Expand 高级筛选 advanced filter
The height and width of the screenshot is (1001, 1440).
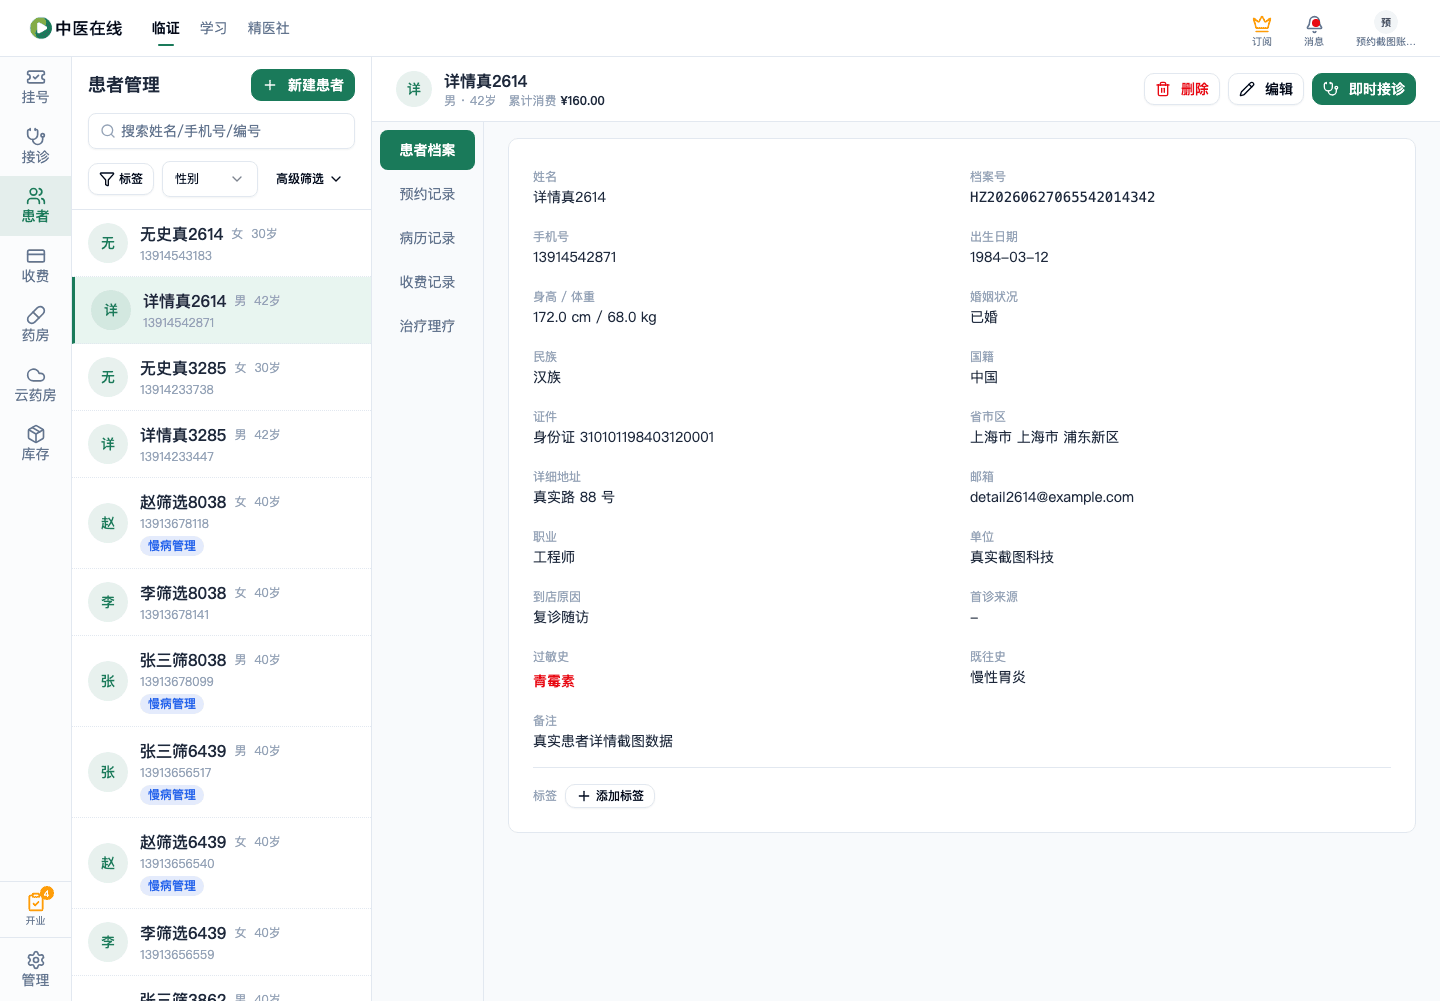309,179
